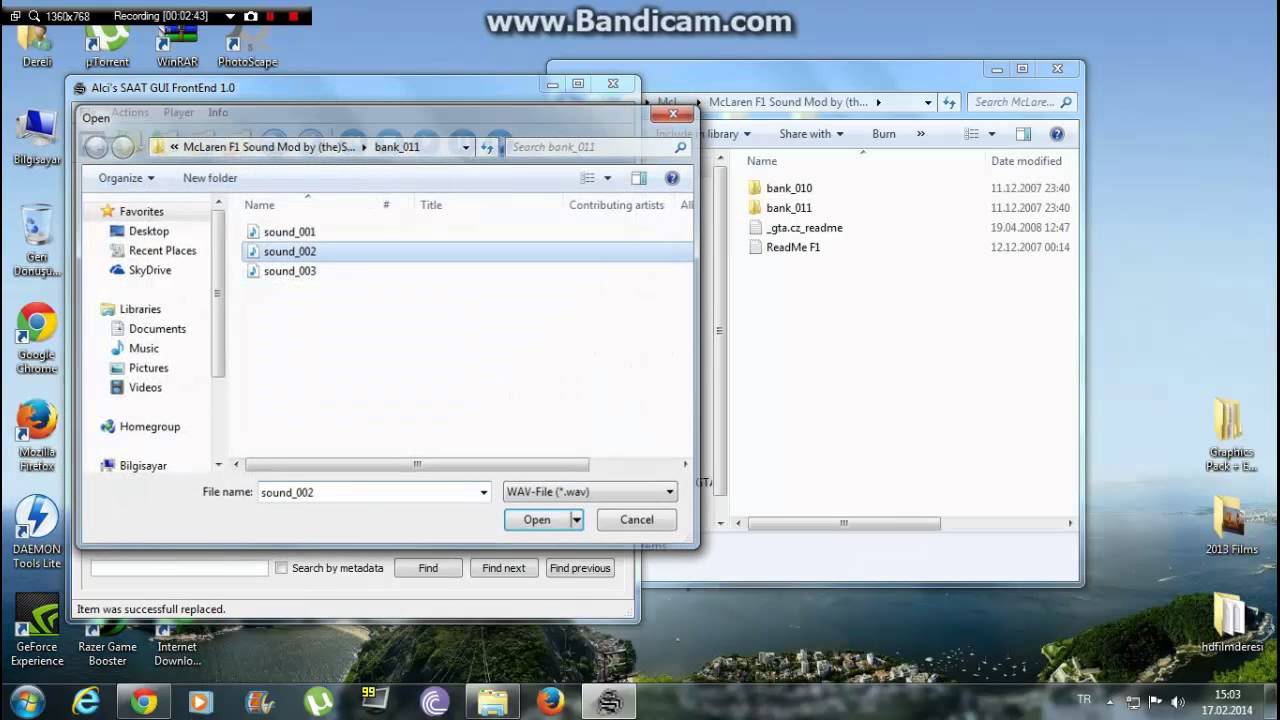This screenshot has width=1280, height=720.
Task: Click New folder in the Open dialog
Action: click(x=210, y=178)
